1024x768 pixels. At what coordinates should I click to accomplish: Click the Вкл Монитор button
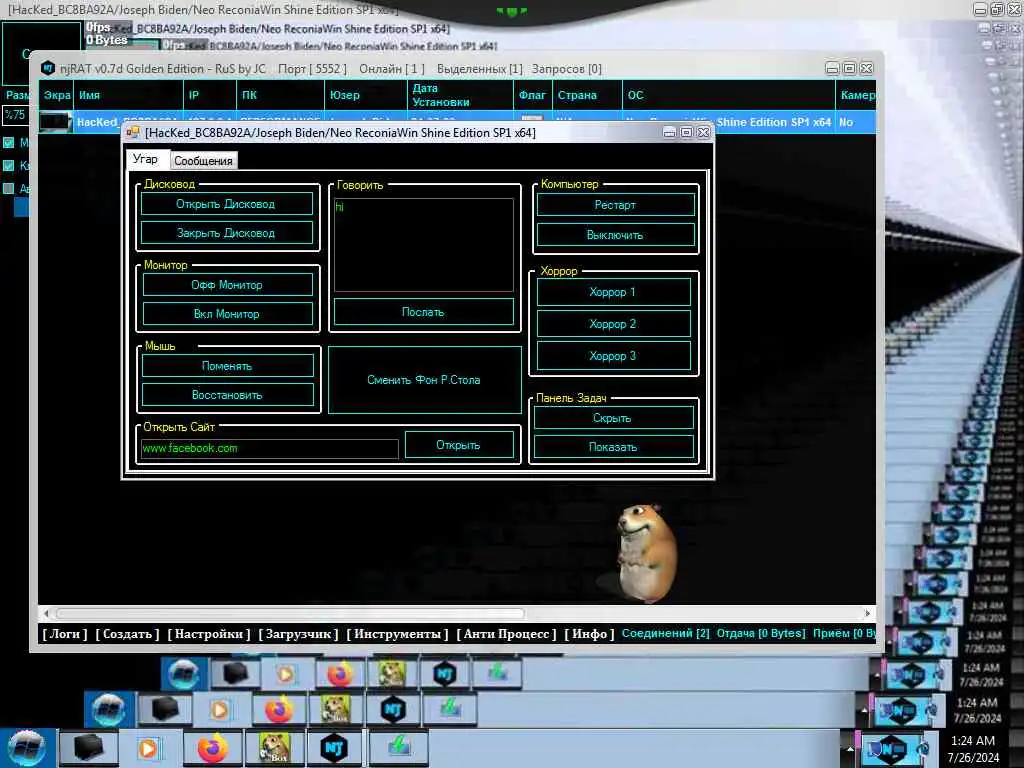coord(227,313)
